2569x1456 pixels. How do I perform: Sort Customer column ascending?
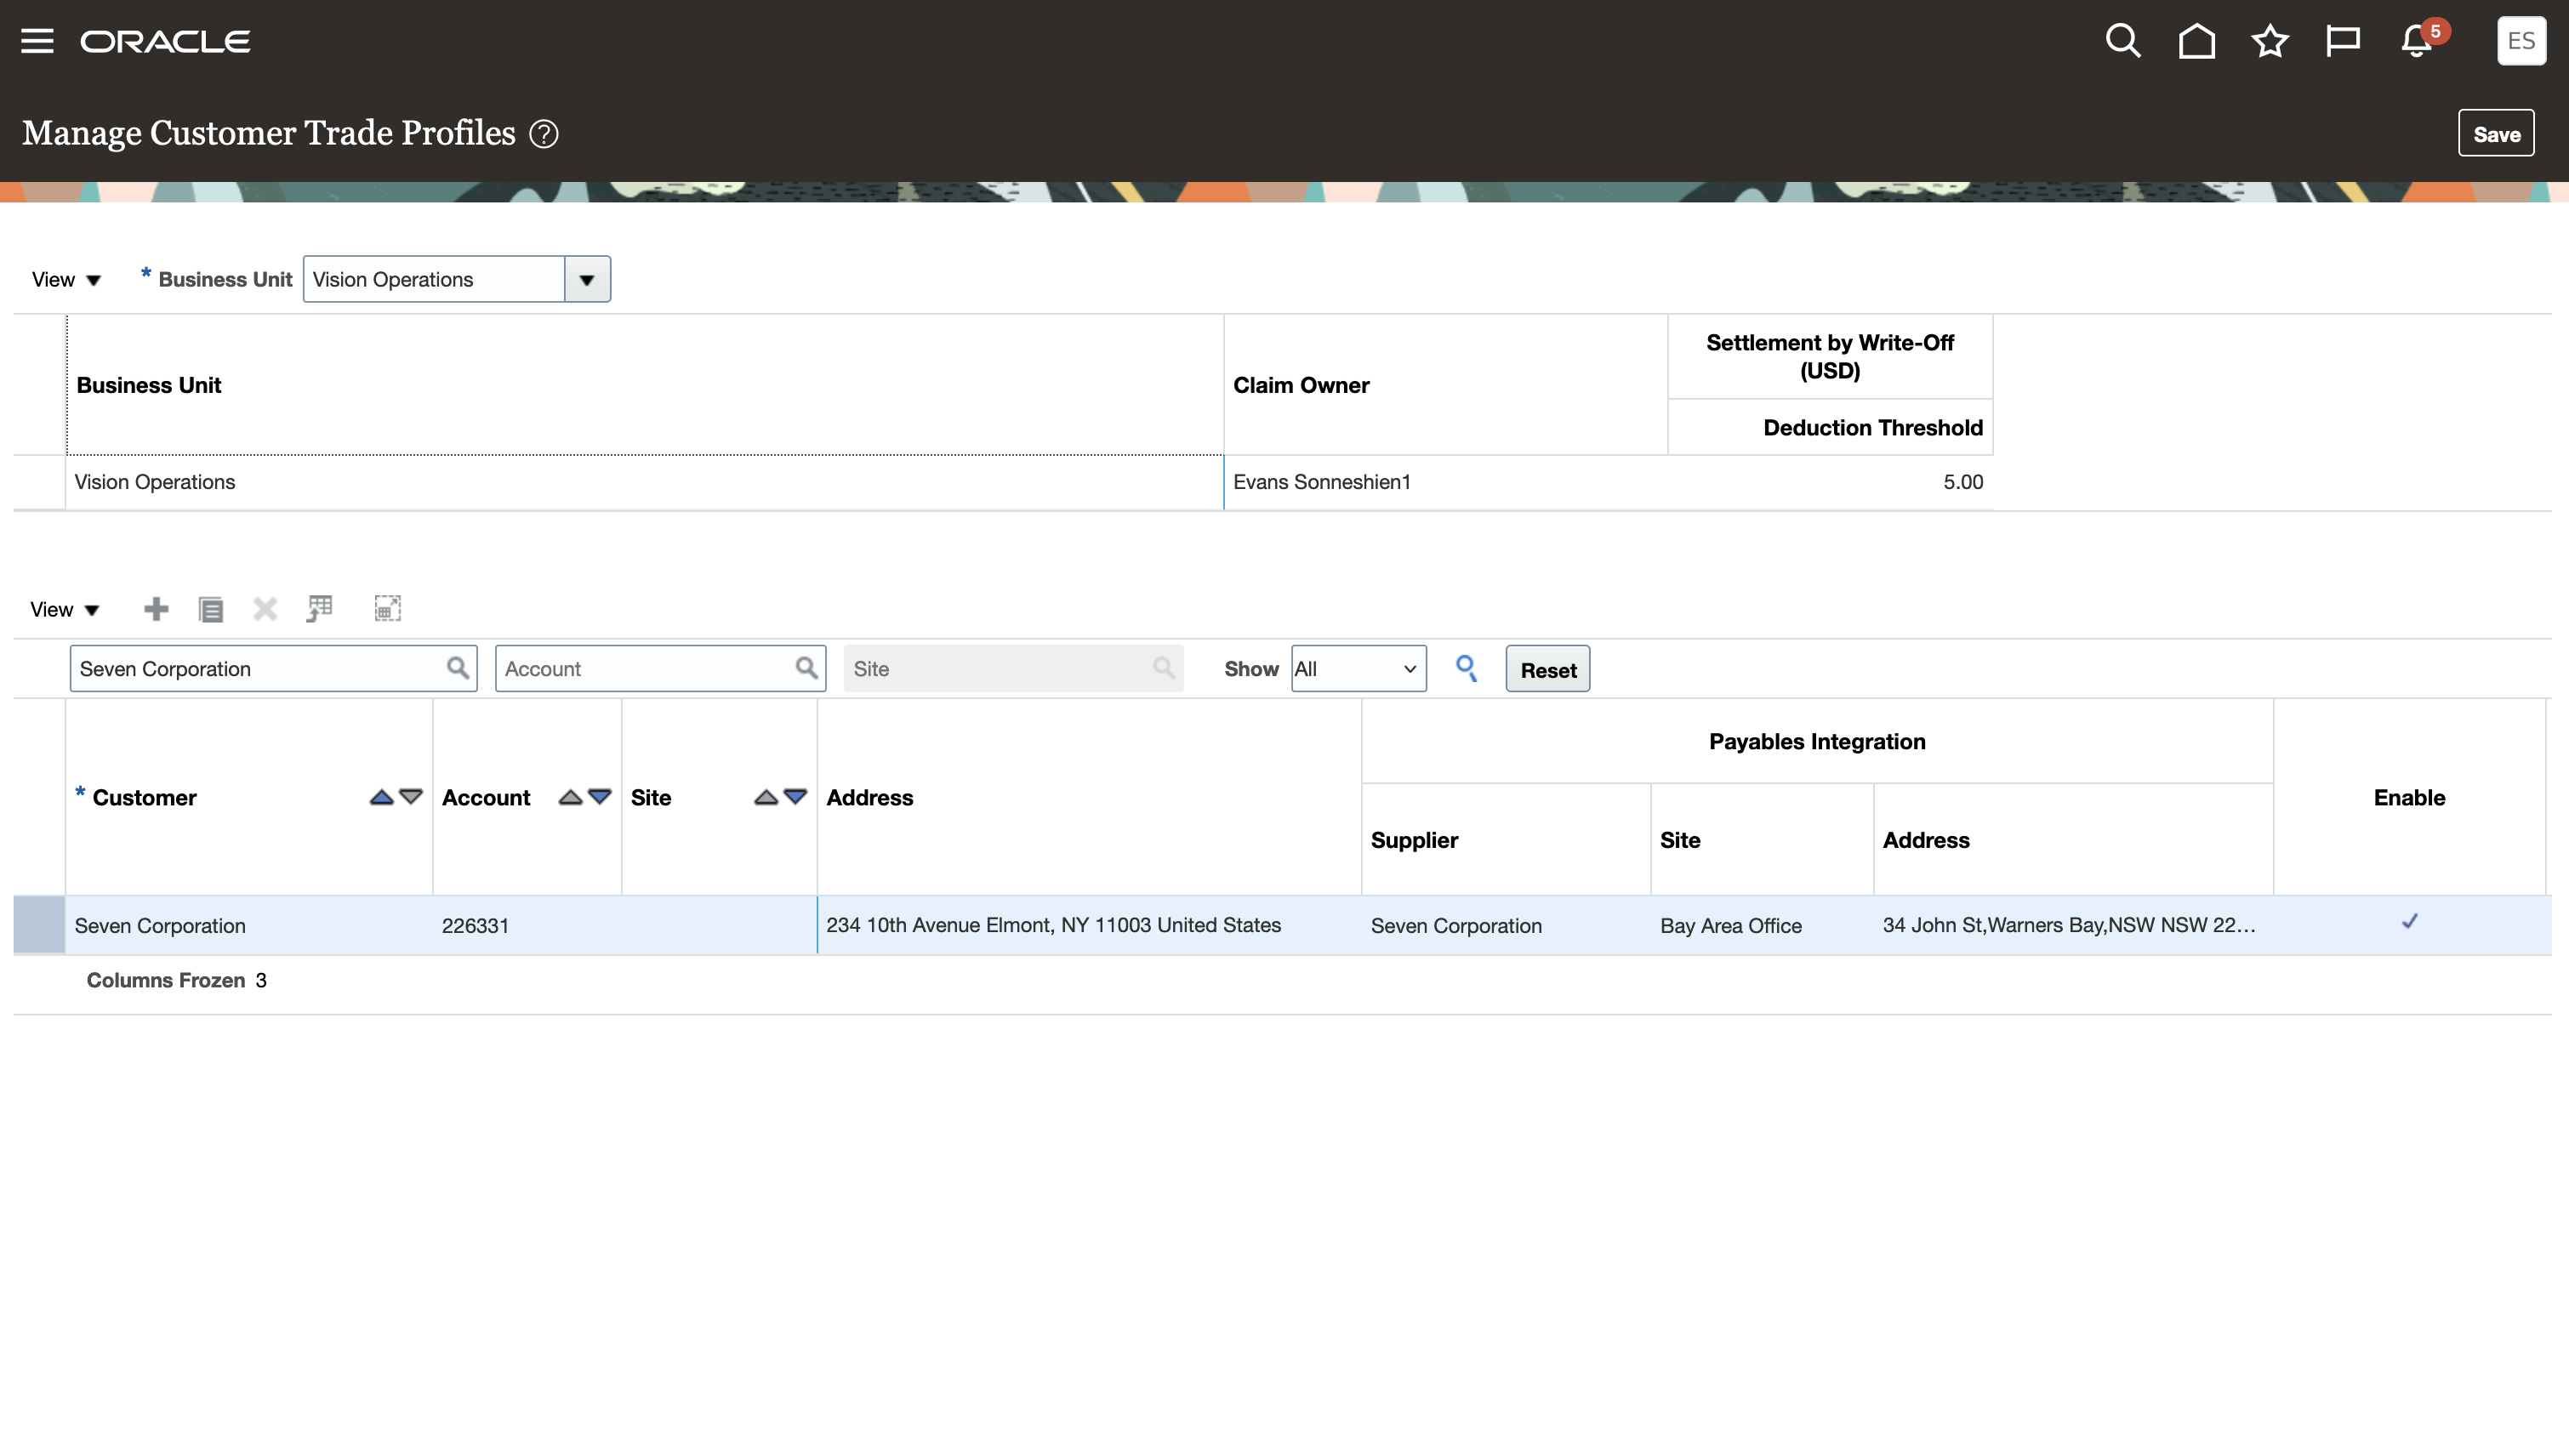[x=381, y=797]
